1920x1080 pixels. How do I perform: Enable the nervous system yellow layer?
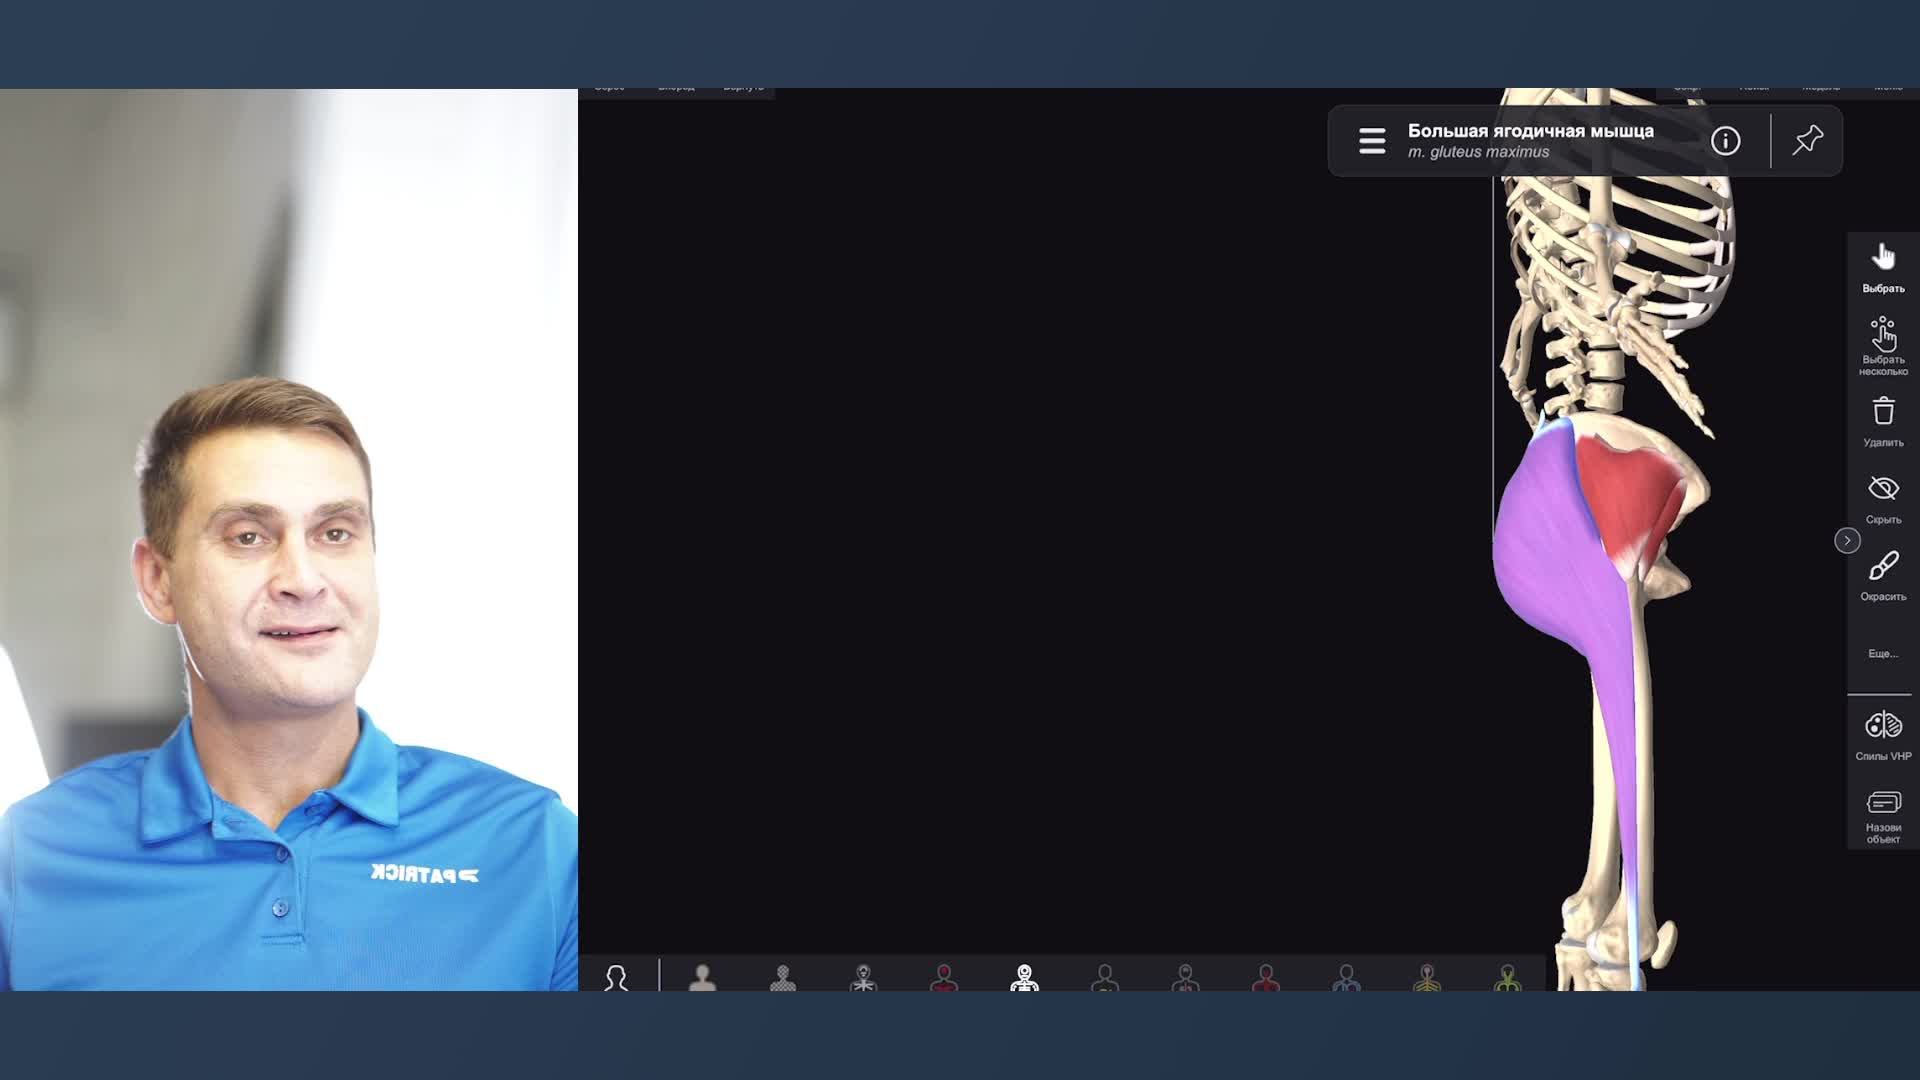tap(1427, 977)
